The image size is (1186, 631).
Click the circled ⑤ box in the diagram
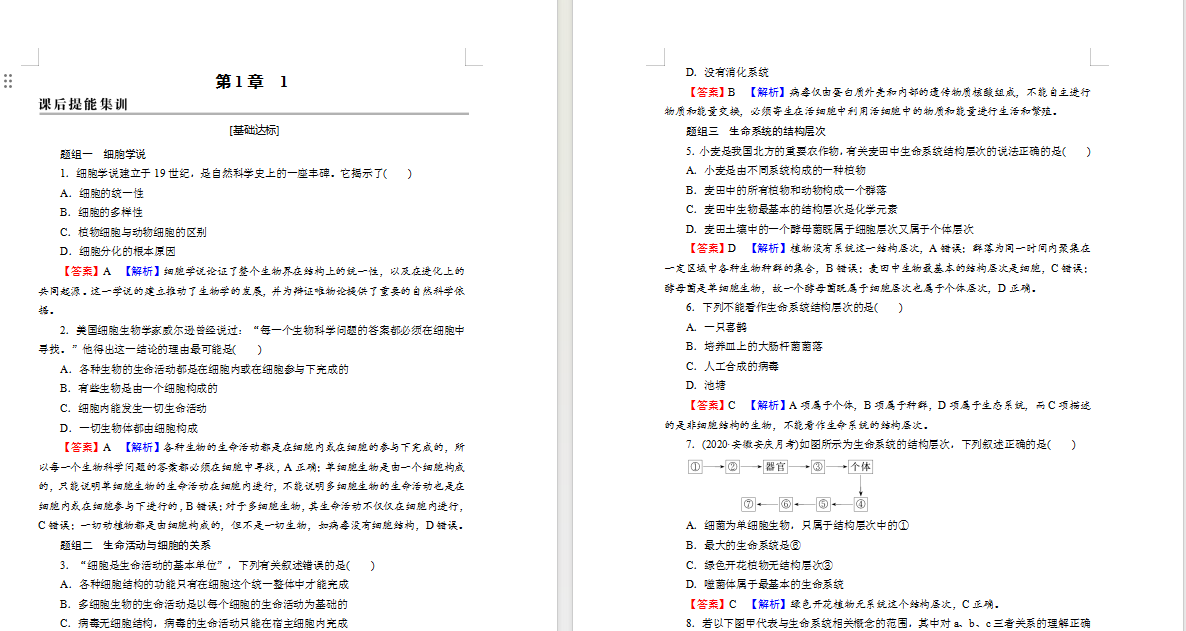pyautogui.click(x=823, y=503)
